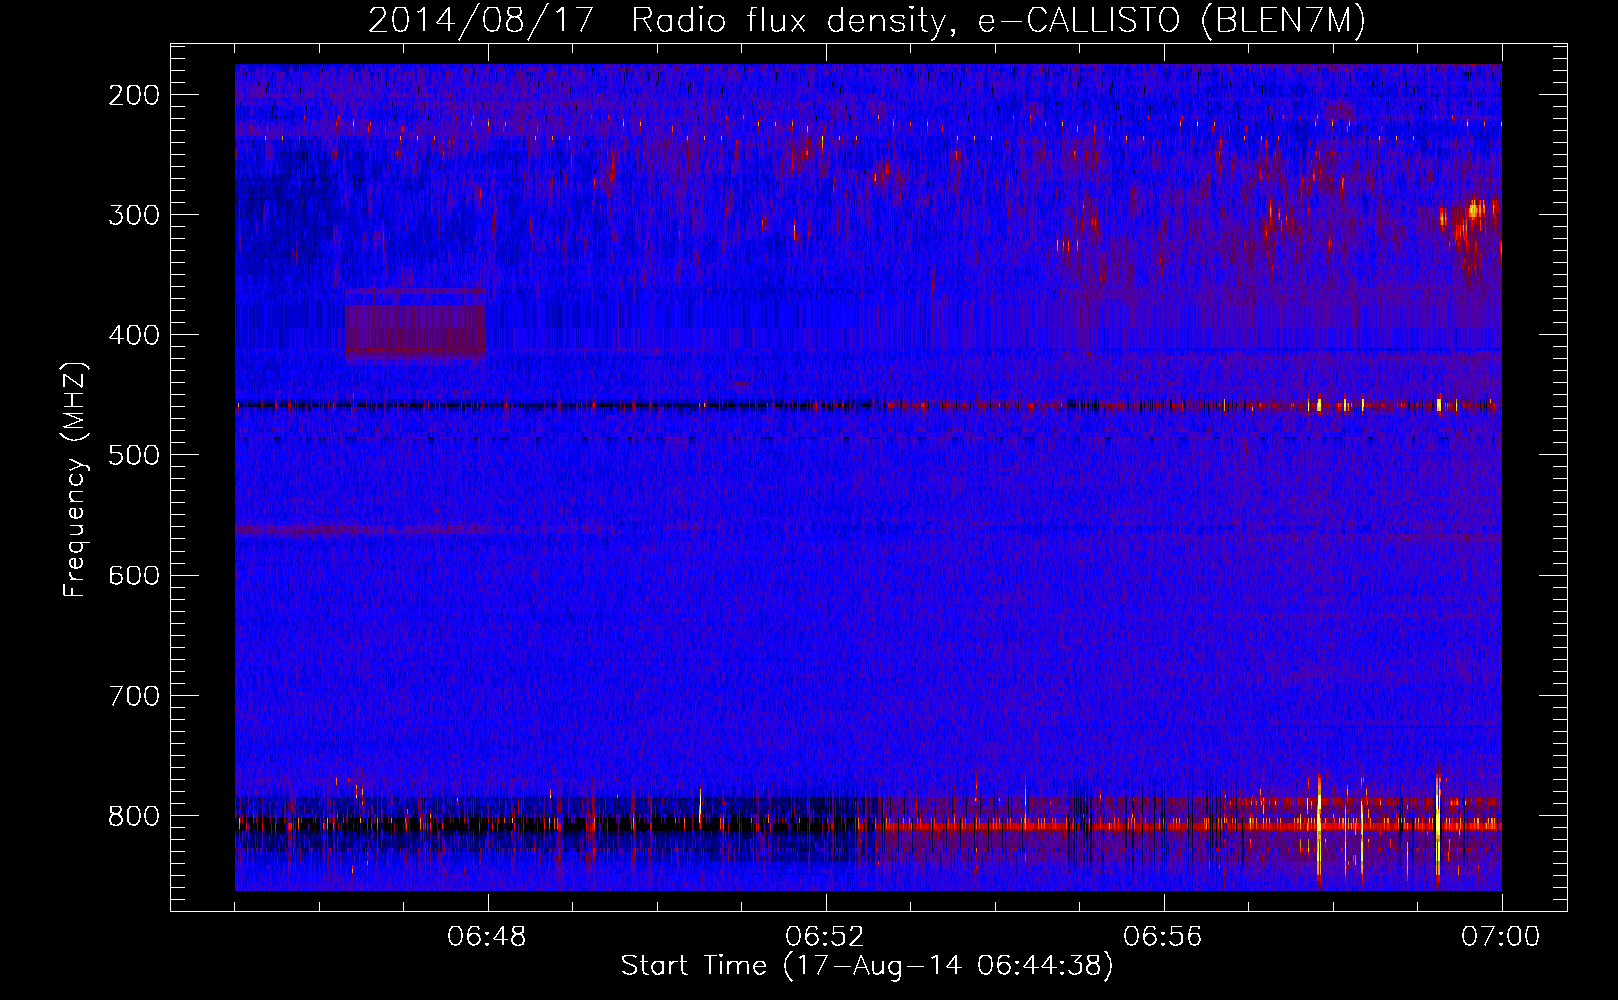Click the 700 frequency tick label
Image resolution: width=1618 pixels, height=1000 pixels.
click(x=134, y=695)
